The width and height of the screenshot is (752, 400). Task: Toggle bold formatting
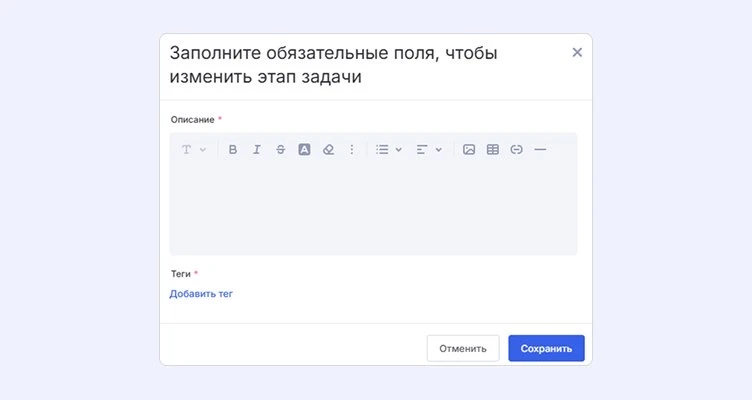tap(233, 150)
